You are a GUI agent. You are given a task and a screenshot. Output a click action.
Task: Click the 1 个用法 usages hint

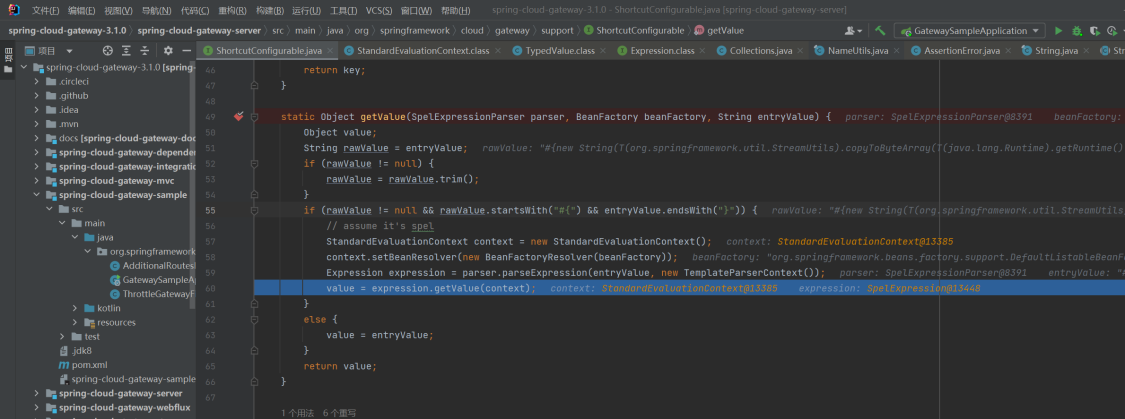coord(297,413)
